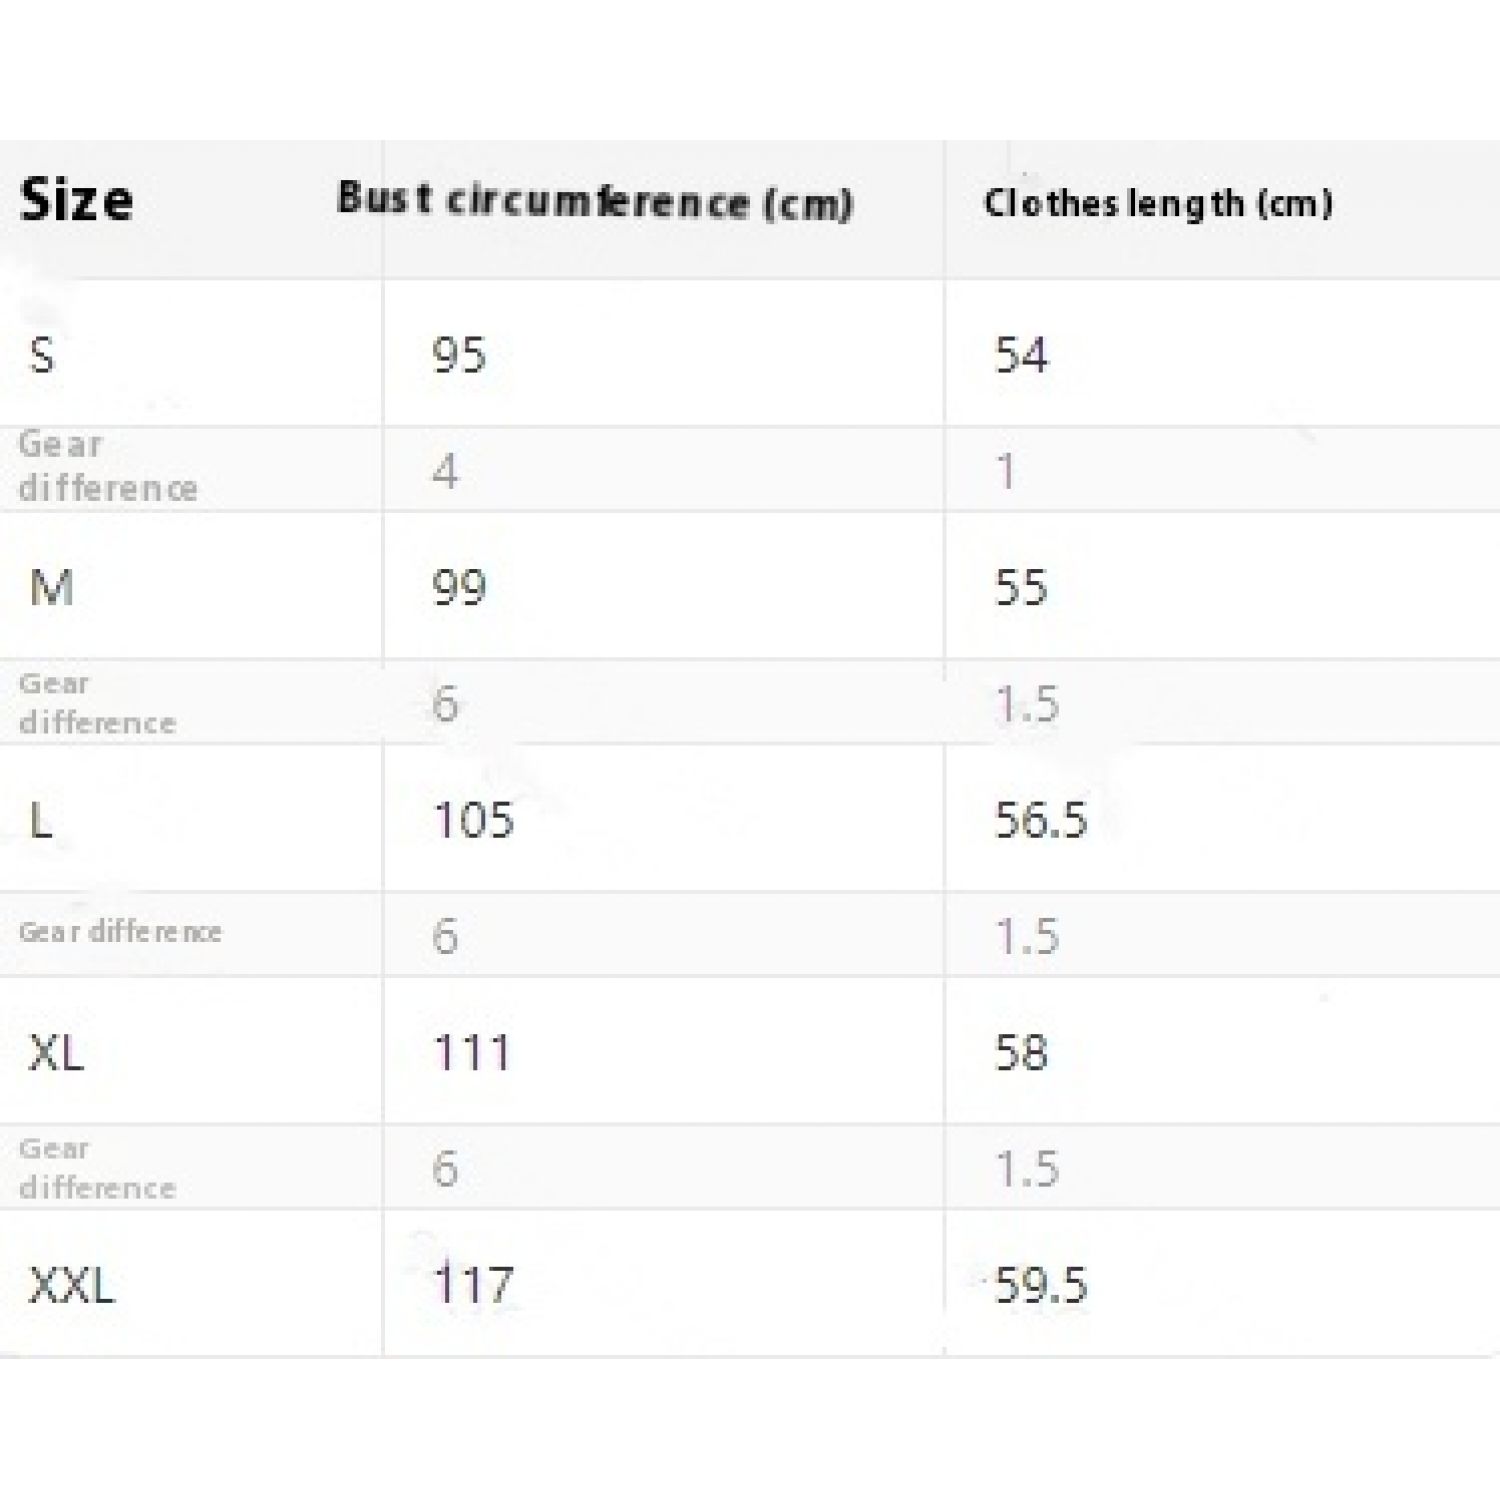Select clothes length value 58
1500x1500 pixels.
(x=1021, y=1052)
